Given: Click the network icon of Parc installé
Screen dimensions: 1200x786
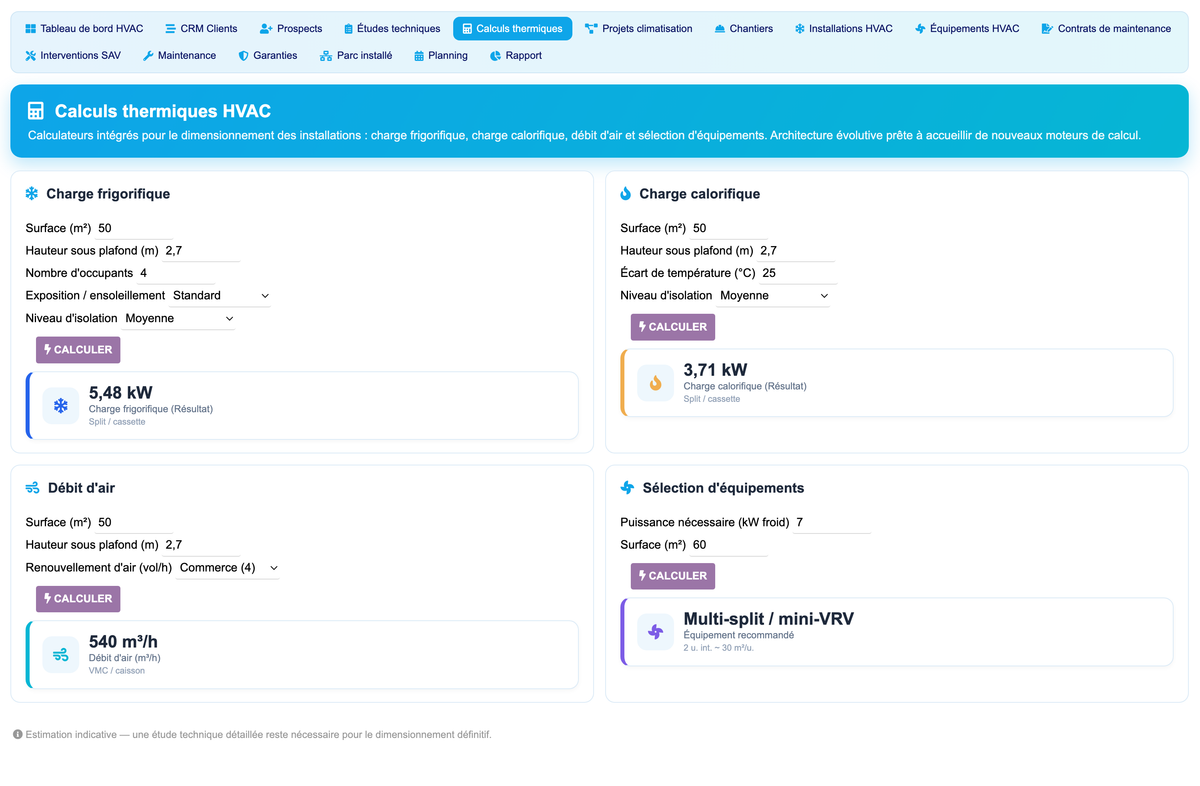Looking at the screenshot, I should [x=326, y=56].
